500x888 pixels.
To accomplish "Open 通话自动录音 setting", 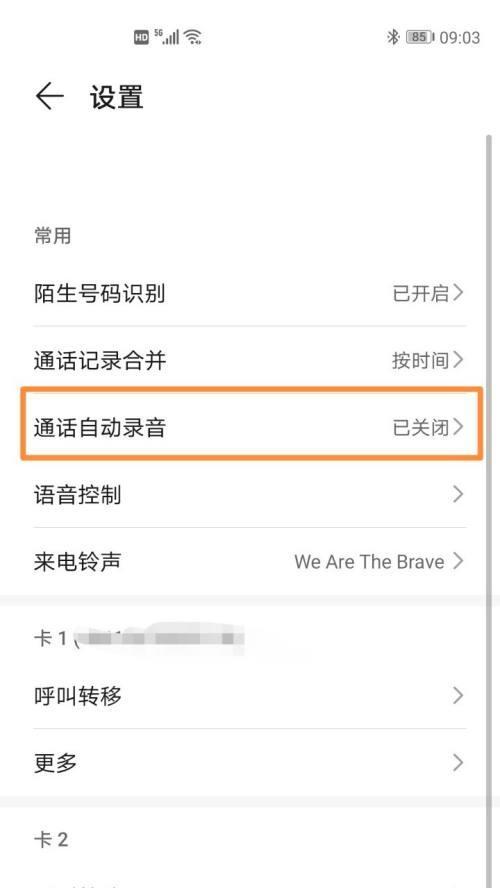I will (251, 427).
